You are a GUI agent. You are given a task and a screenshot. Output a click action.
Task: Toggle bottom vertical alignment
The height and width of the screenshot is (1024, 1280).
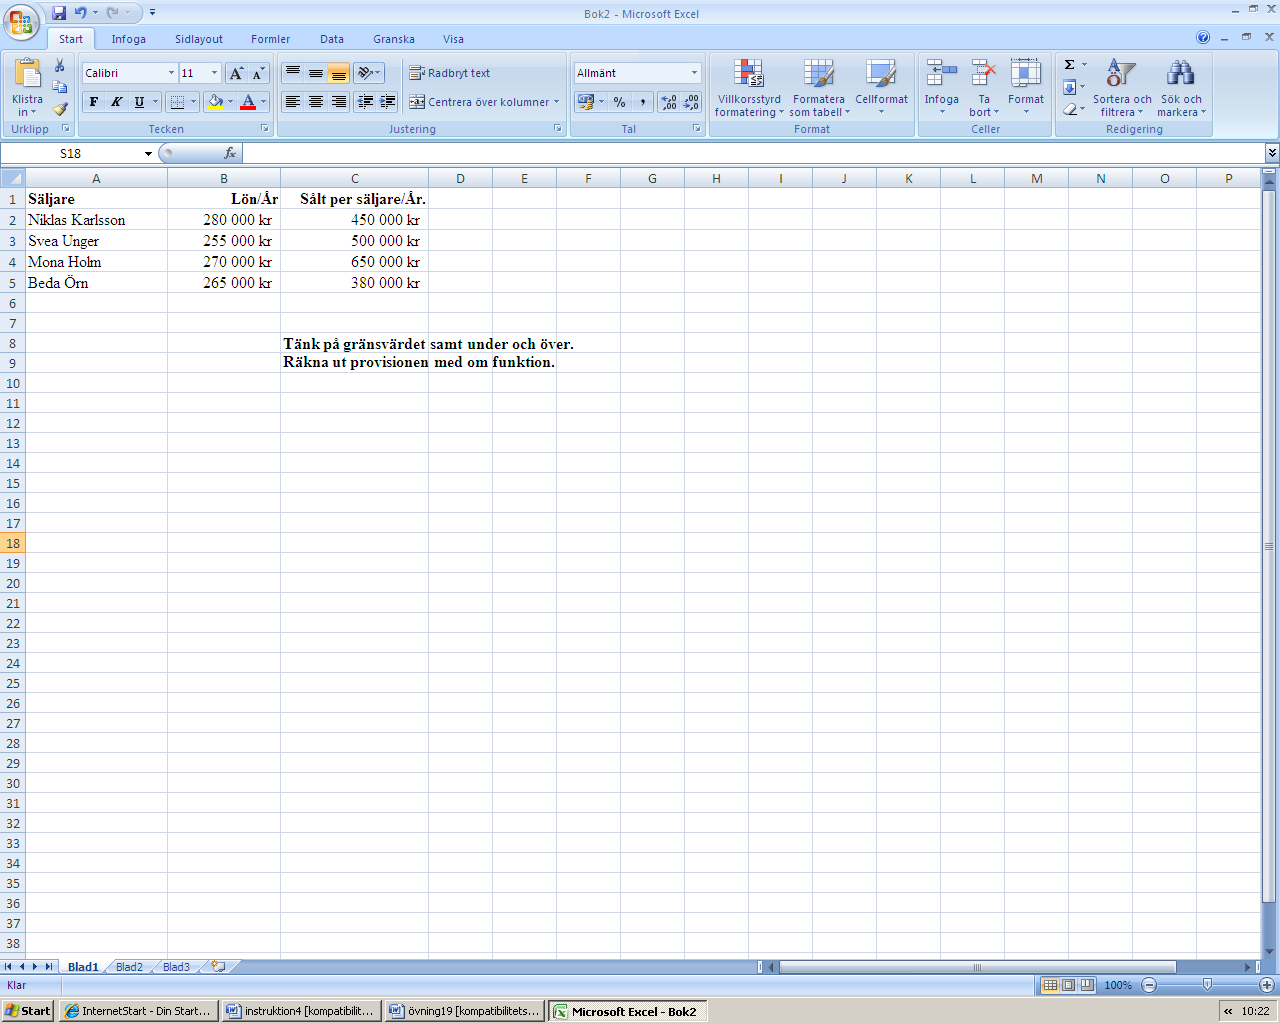[x=338, y=73]
